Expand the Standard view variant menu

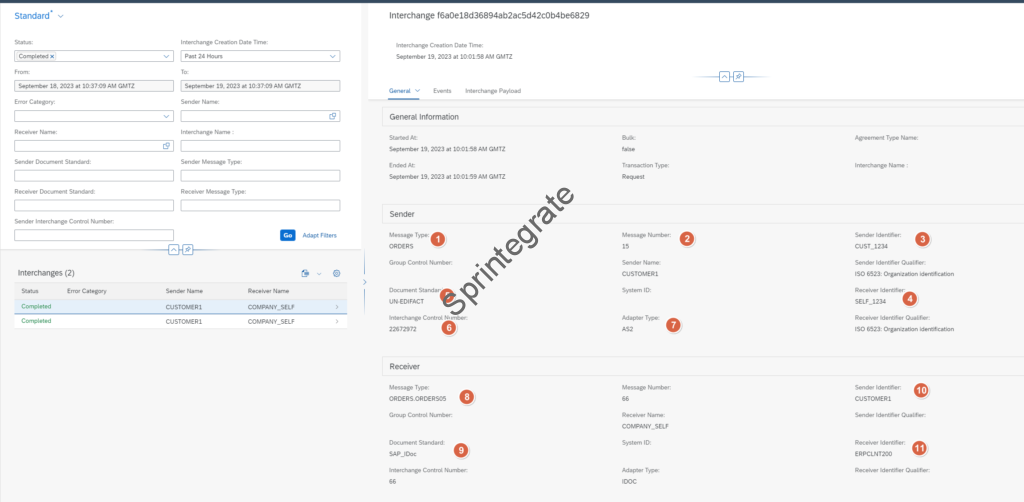tap(61, 17)
